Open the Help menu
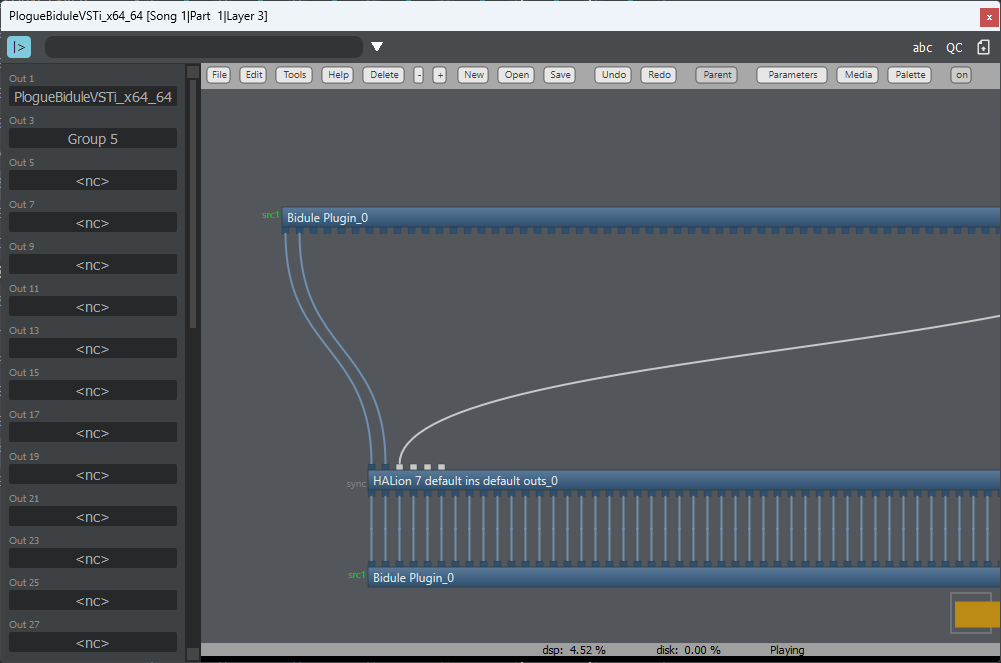This screenshot has height=663, width=1001. (338, 75)
